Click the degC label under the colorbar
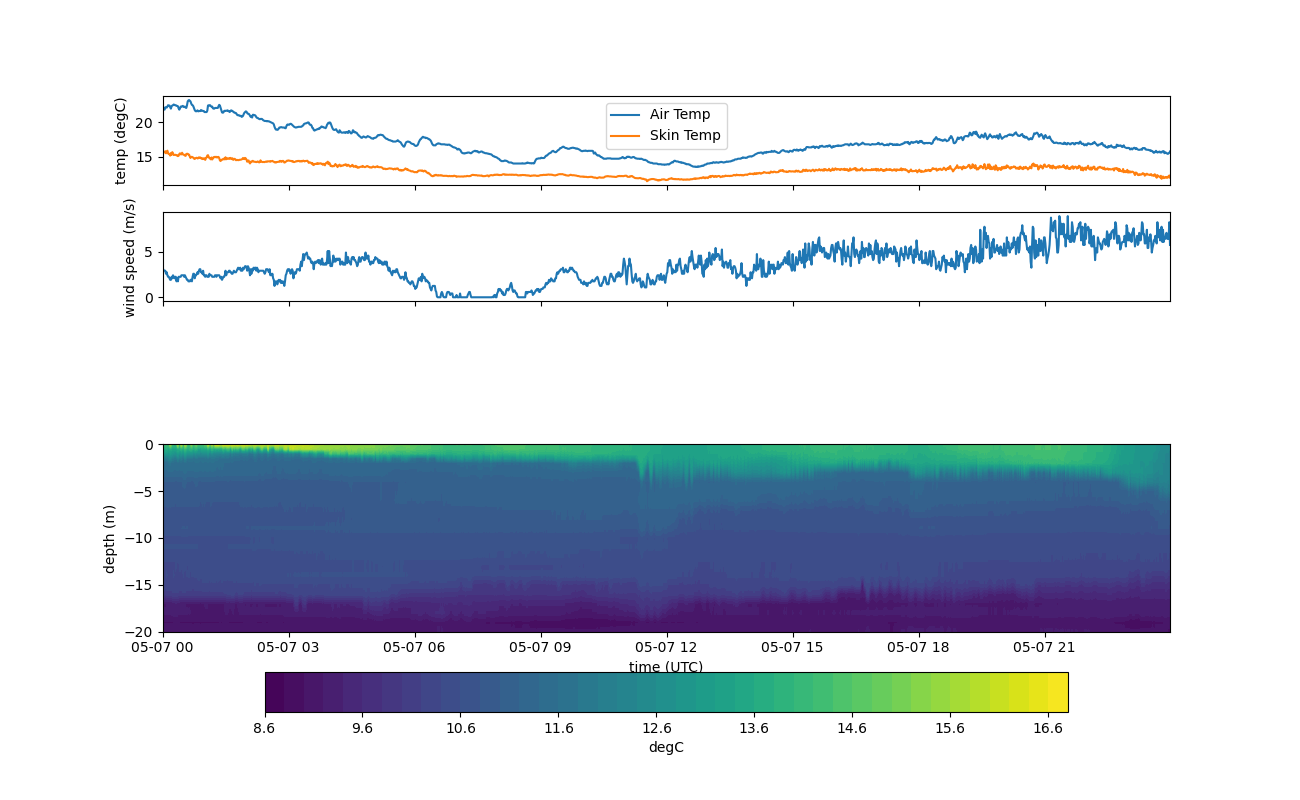Viewport: 1300px width, 800px height. coord(666,747)
